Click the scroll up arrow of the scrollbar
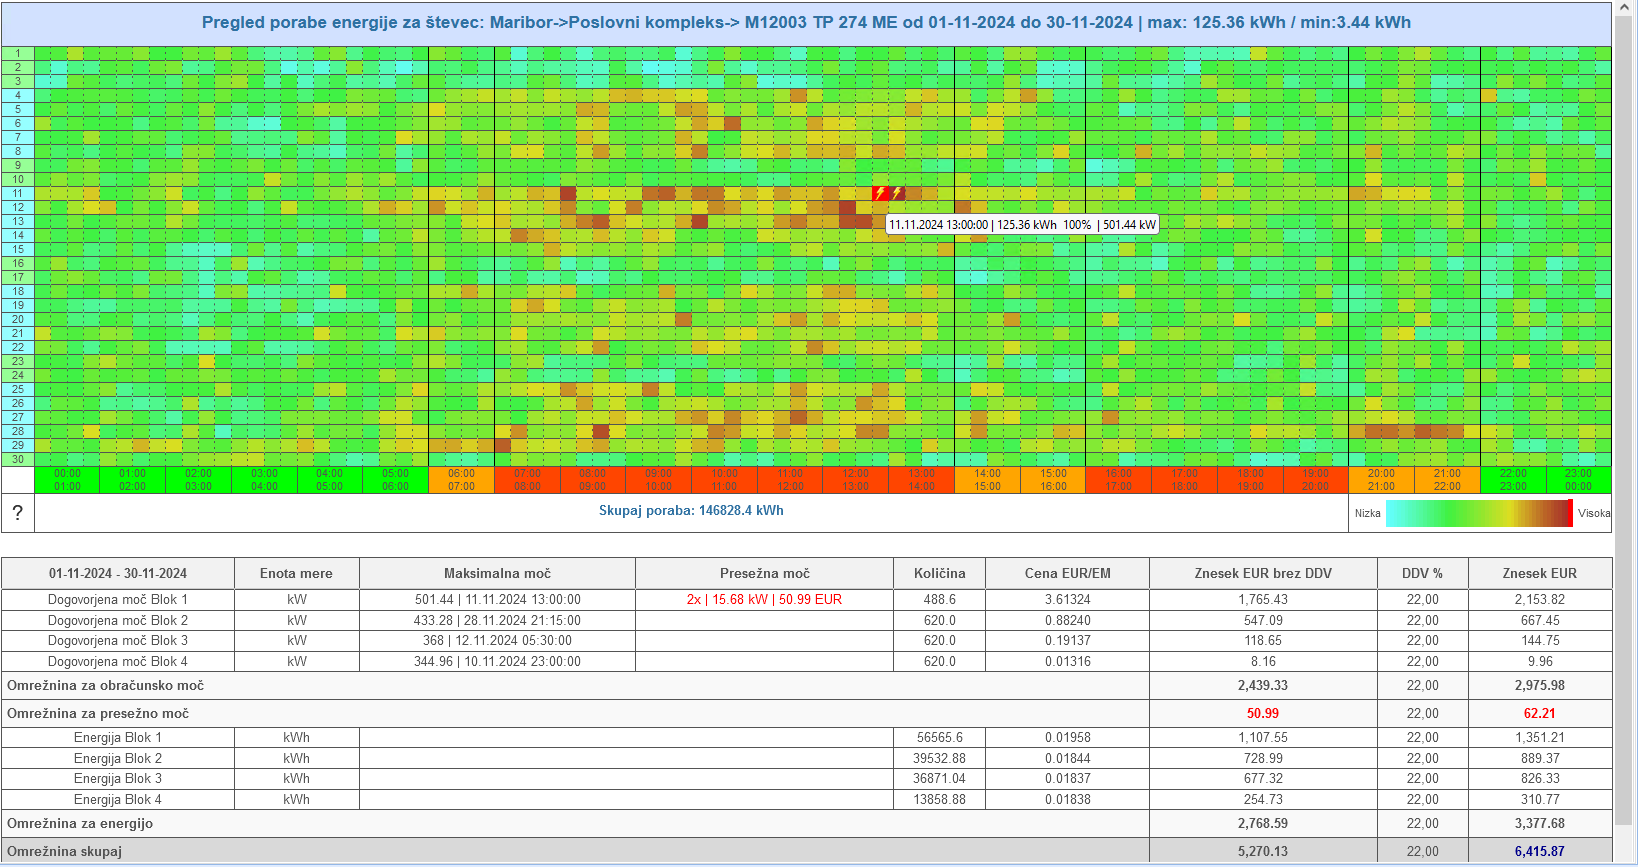The height and width of the screenshot is (867, 1638). tap(1625, 7)
